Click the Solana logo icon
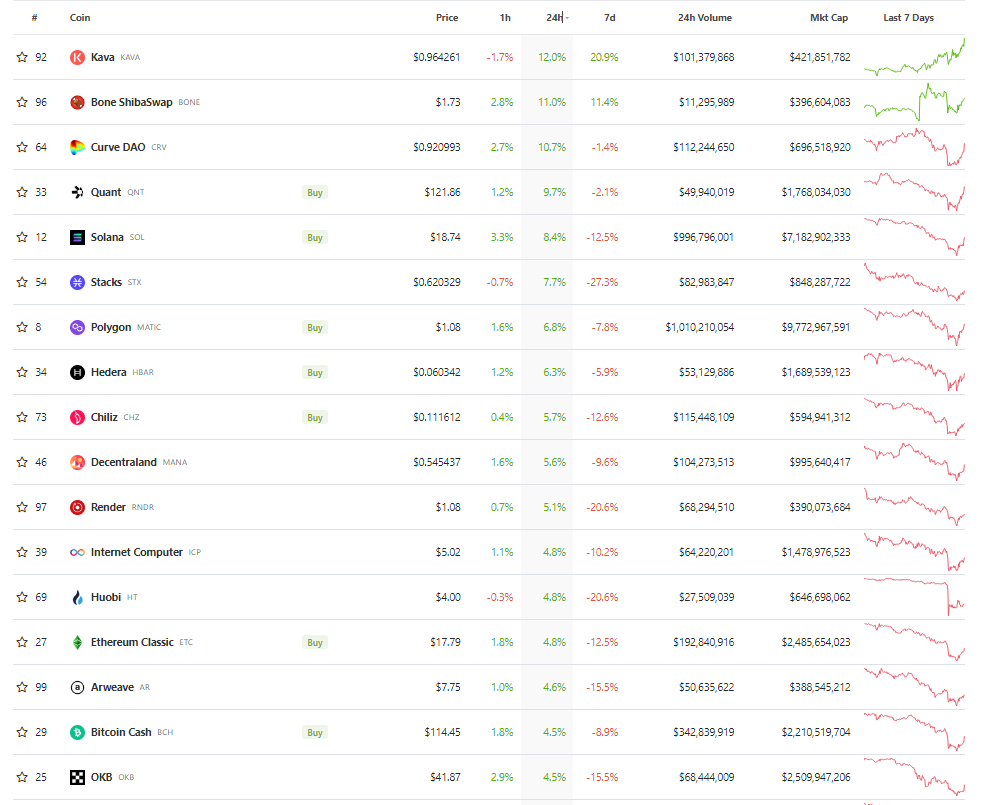 pos(77,237)
